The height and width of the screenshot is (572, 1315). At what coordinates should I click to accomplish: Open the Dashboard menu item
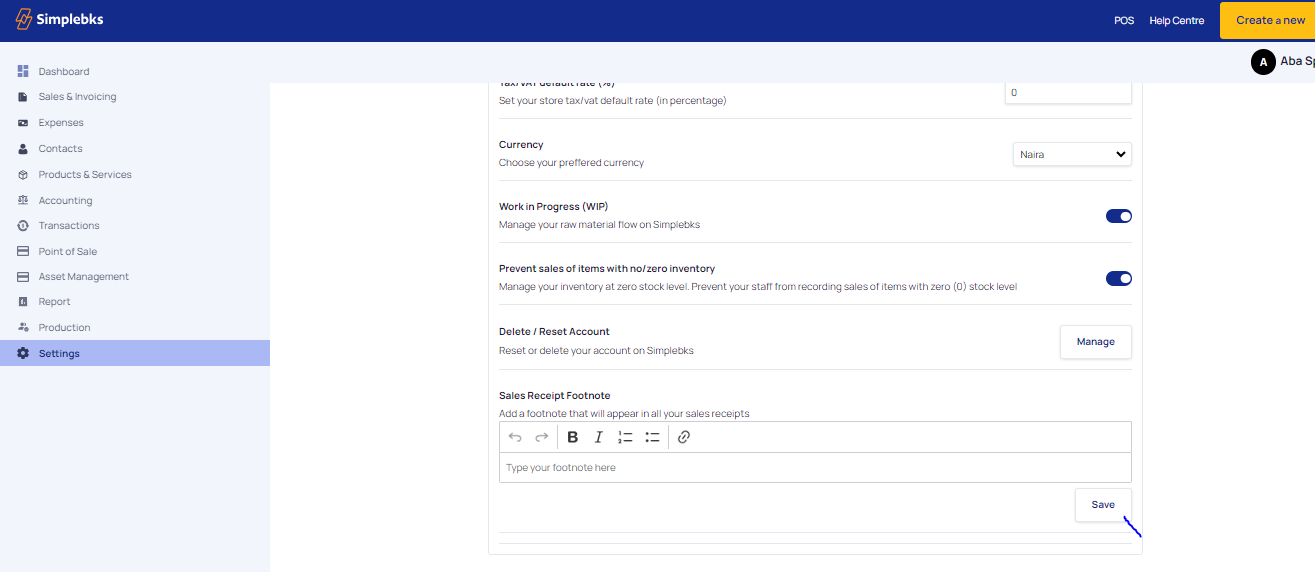64,72
